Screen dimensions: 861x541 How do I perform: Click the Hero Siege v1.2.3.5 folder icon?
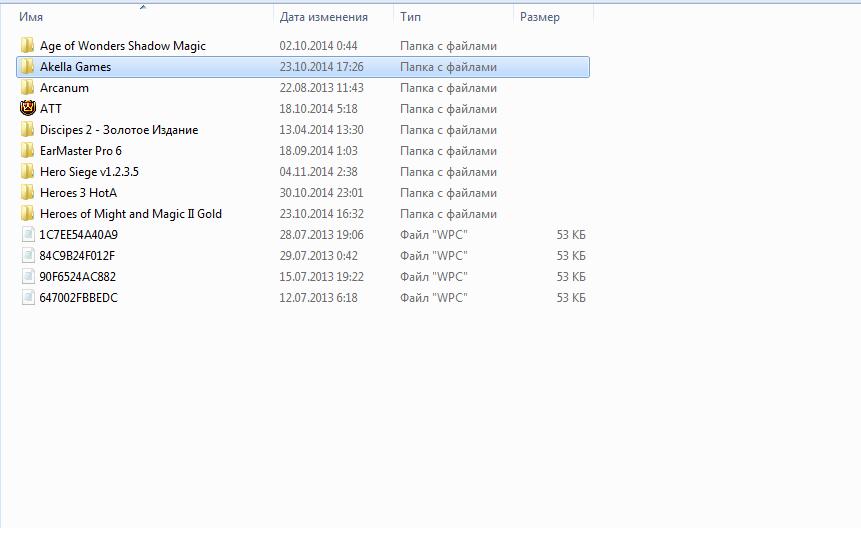click(27, 172)
